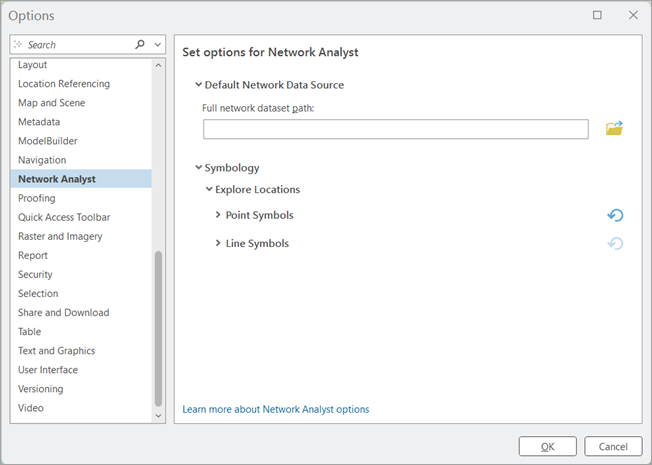Click the search magnifier icon
Image resolution: width=652 pixels, height=465 pixels.
[140, 44]
